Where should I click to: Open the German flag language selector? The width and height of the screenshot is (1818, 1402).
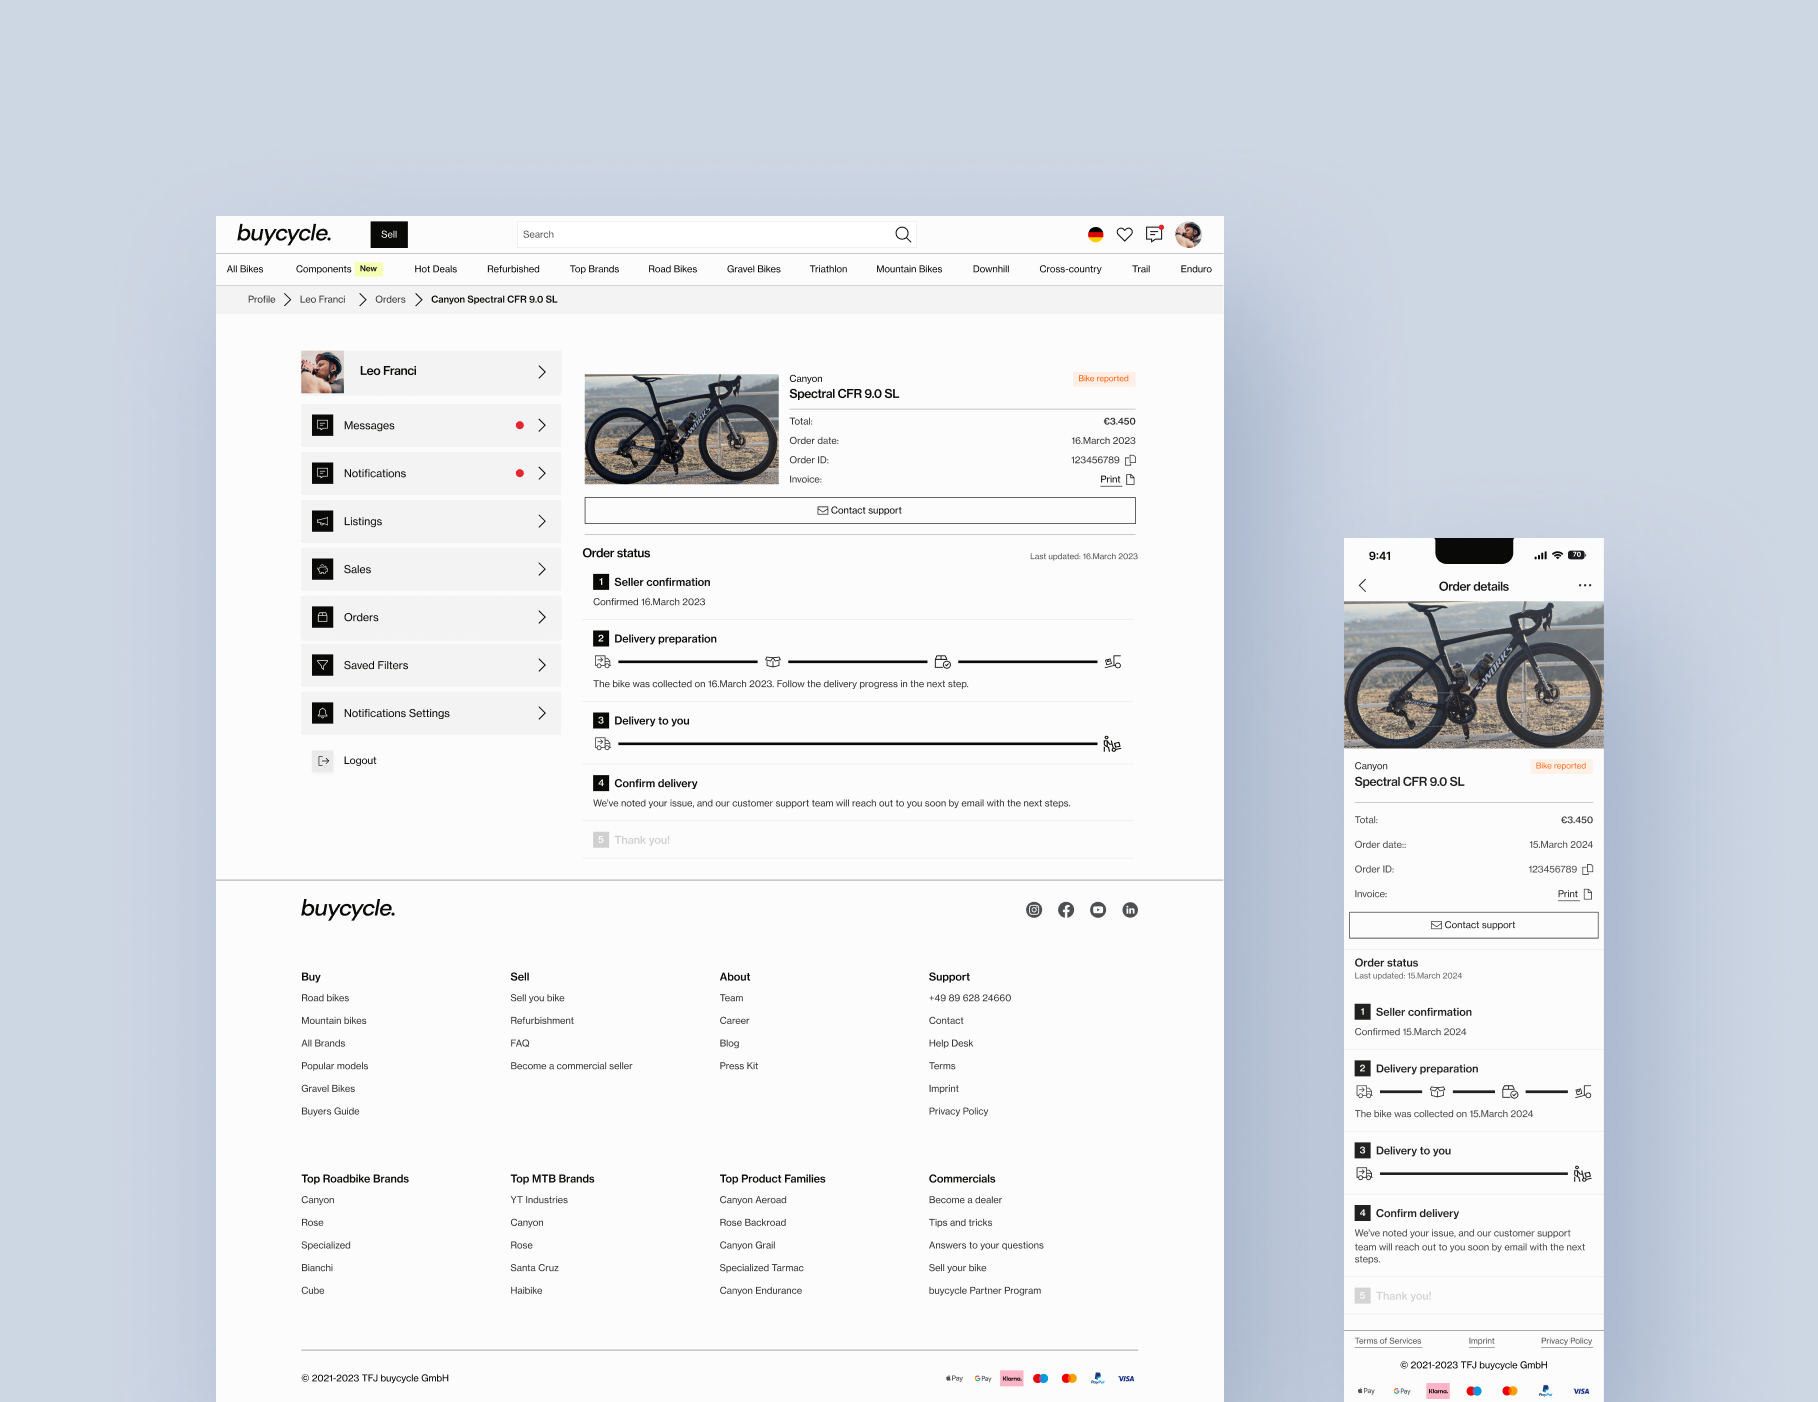1096,234
